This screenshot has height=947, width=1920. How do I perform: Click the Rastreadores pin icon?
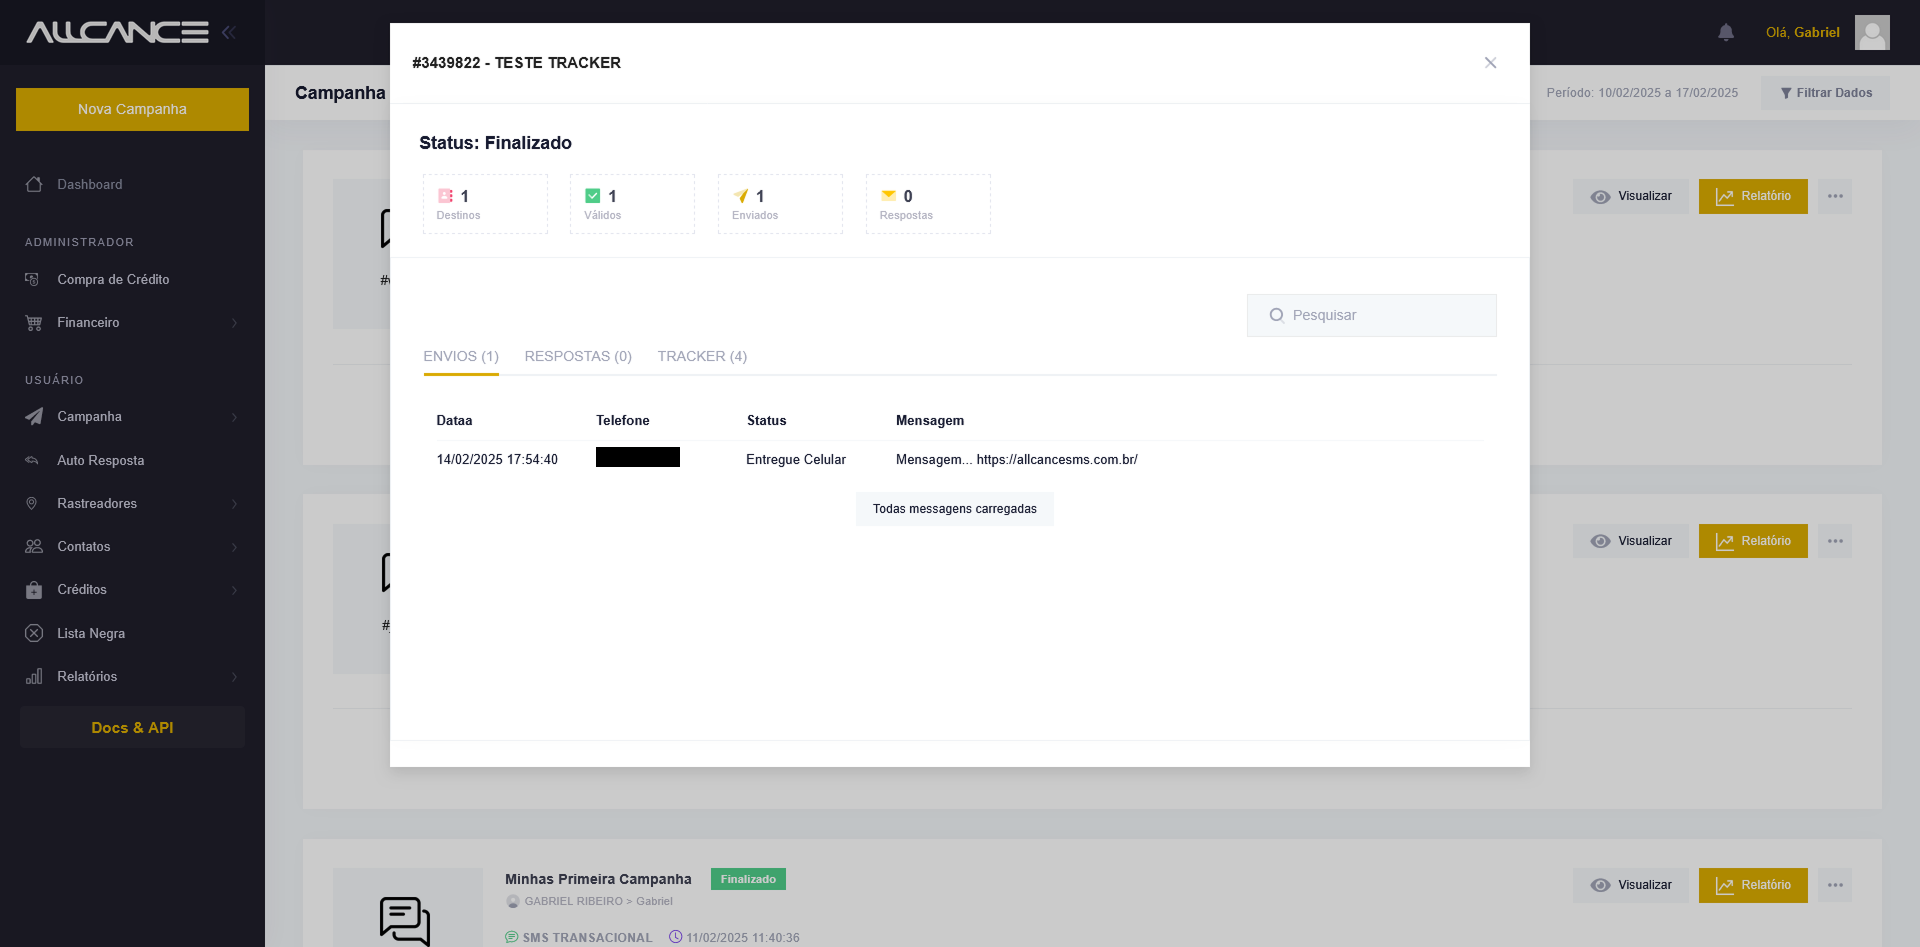point(32,503)
